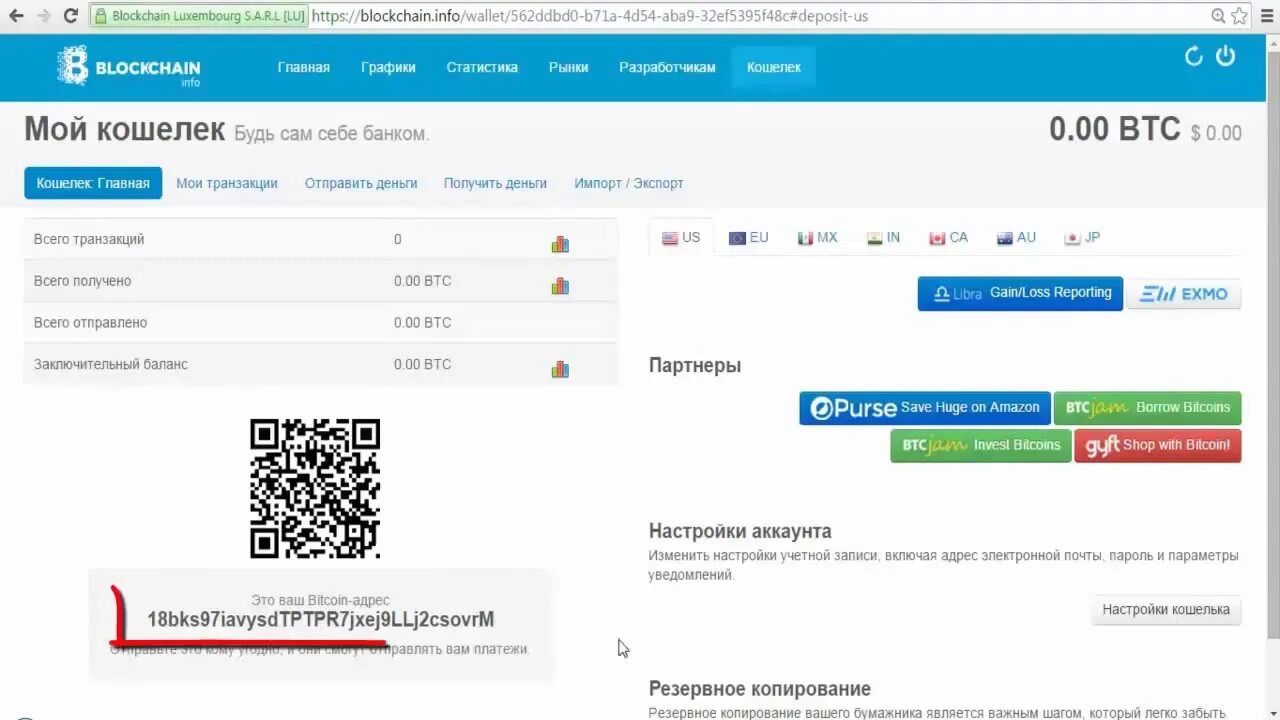Image resolution: width=1280 pixels, height=720 pixels.
Task: Open Главная in the top navigation
Action: 303,67
